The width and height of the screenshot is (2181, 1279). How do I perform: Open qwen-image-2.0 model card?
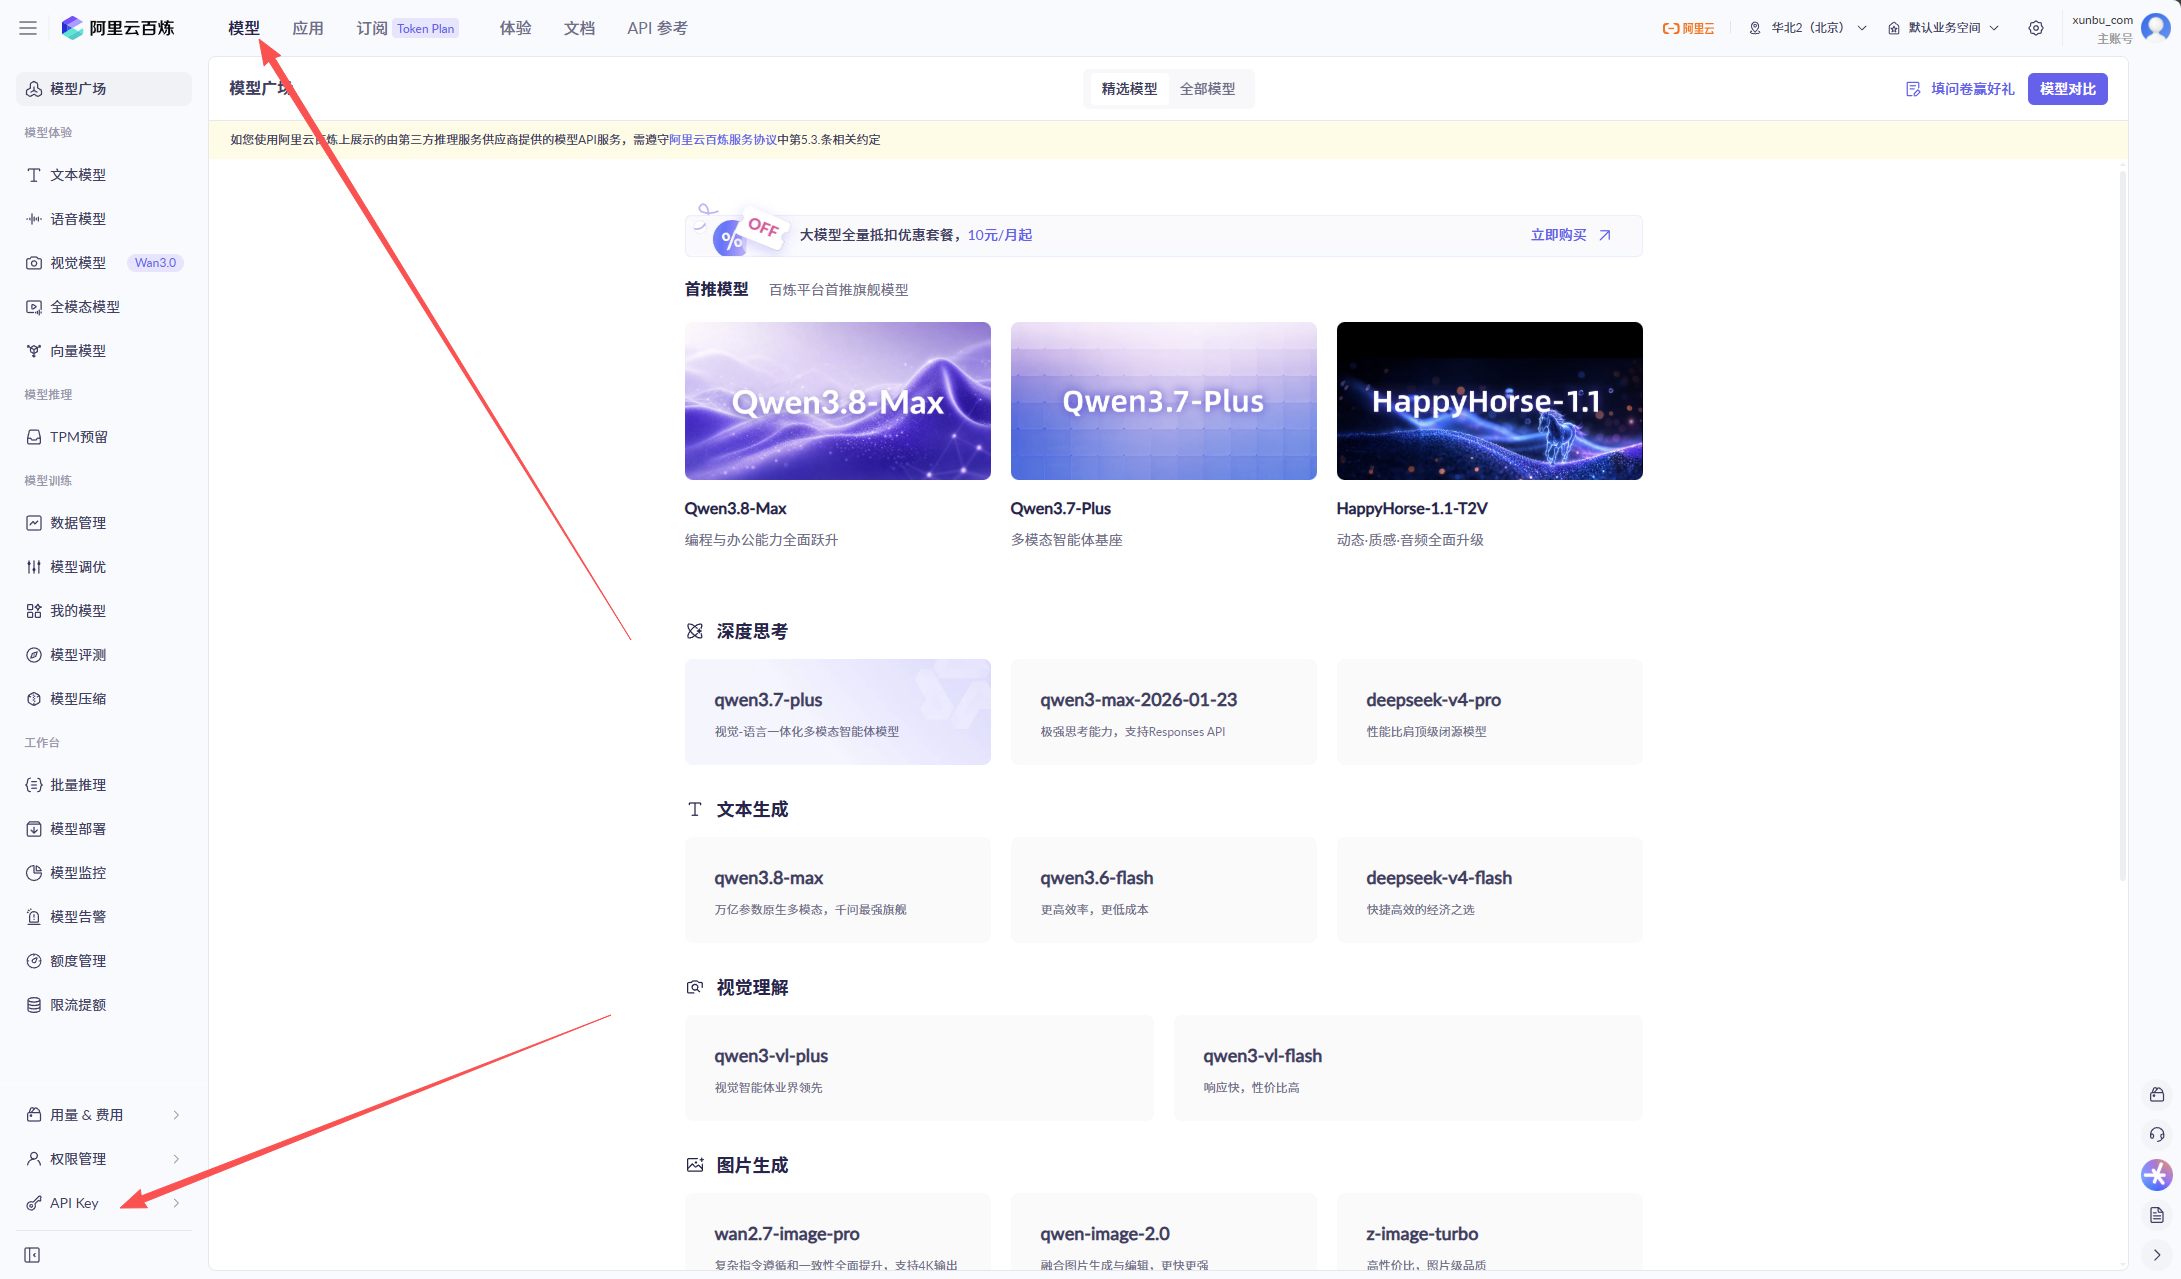coord(1164,1232)
